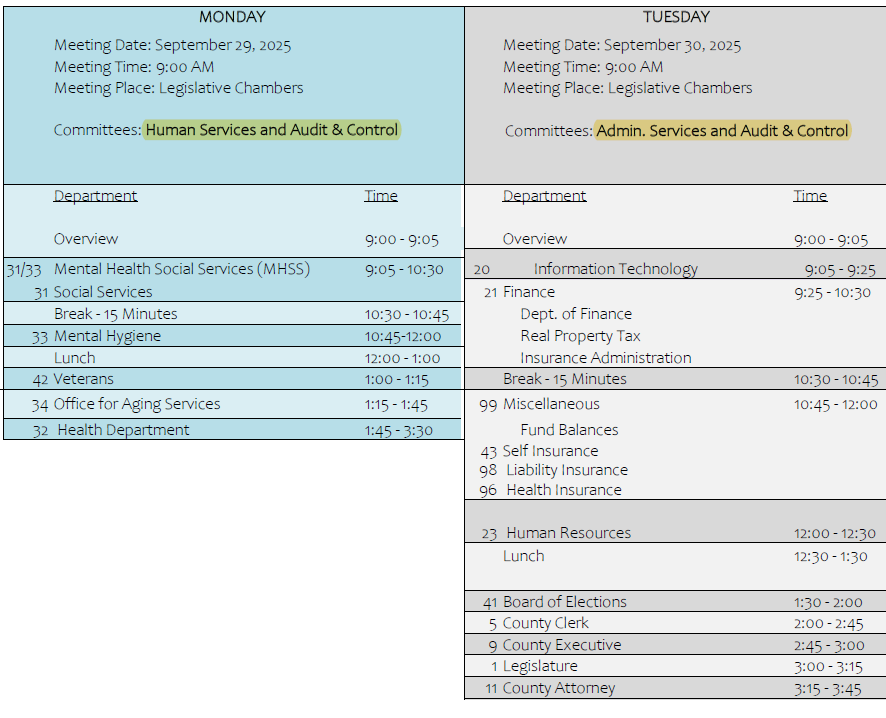Click the Information Technology row on Tuesday
The image size is (886, 718).
(x=615, y=269)
